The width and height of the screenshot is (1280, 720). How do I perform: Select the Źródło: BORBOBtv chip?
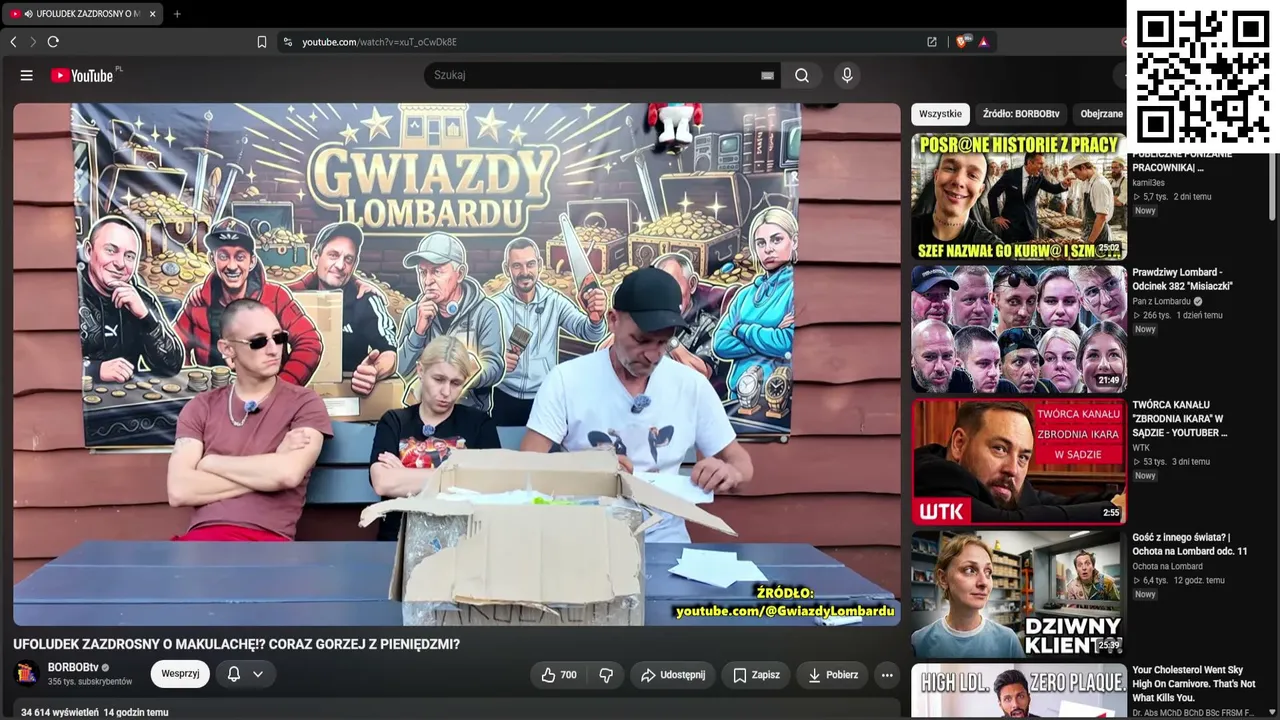[1021, 114]
